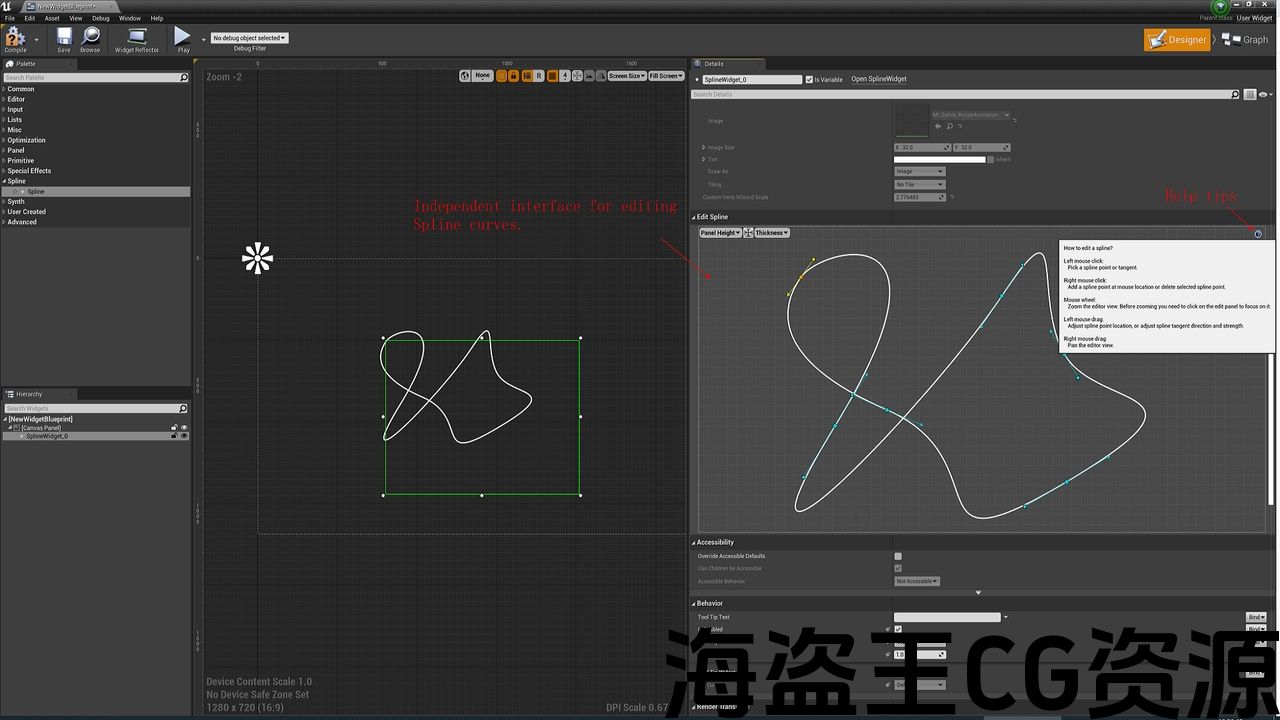The image size is (1280, 720).
Task: Open the Asset menu
Action: 52,18
